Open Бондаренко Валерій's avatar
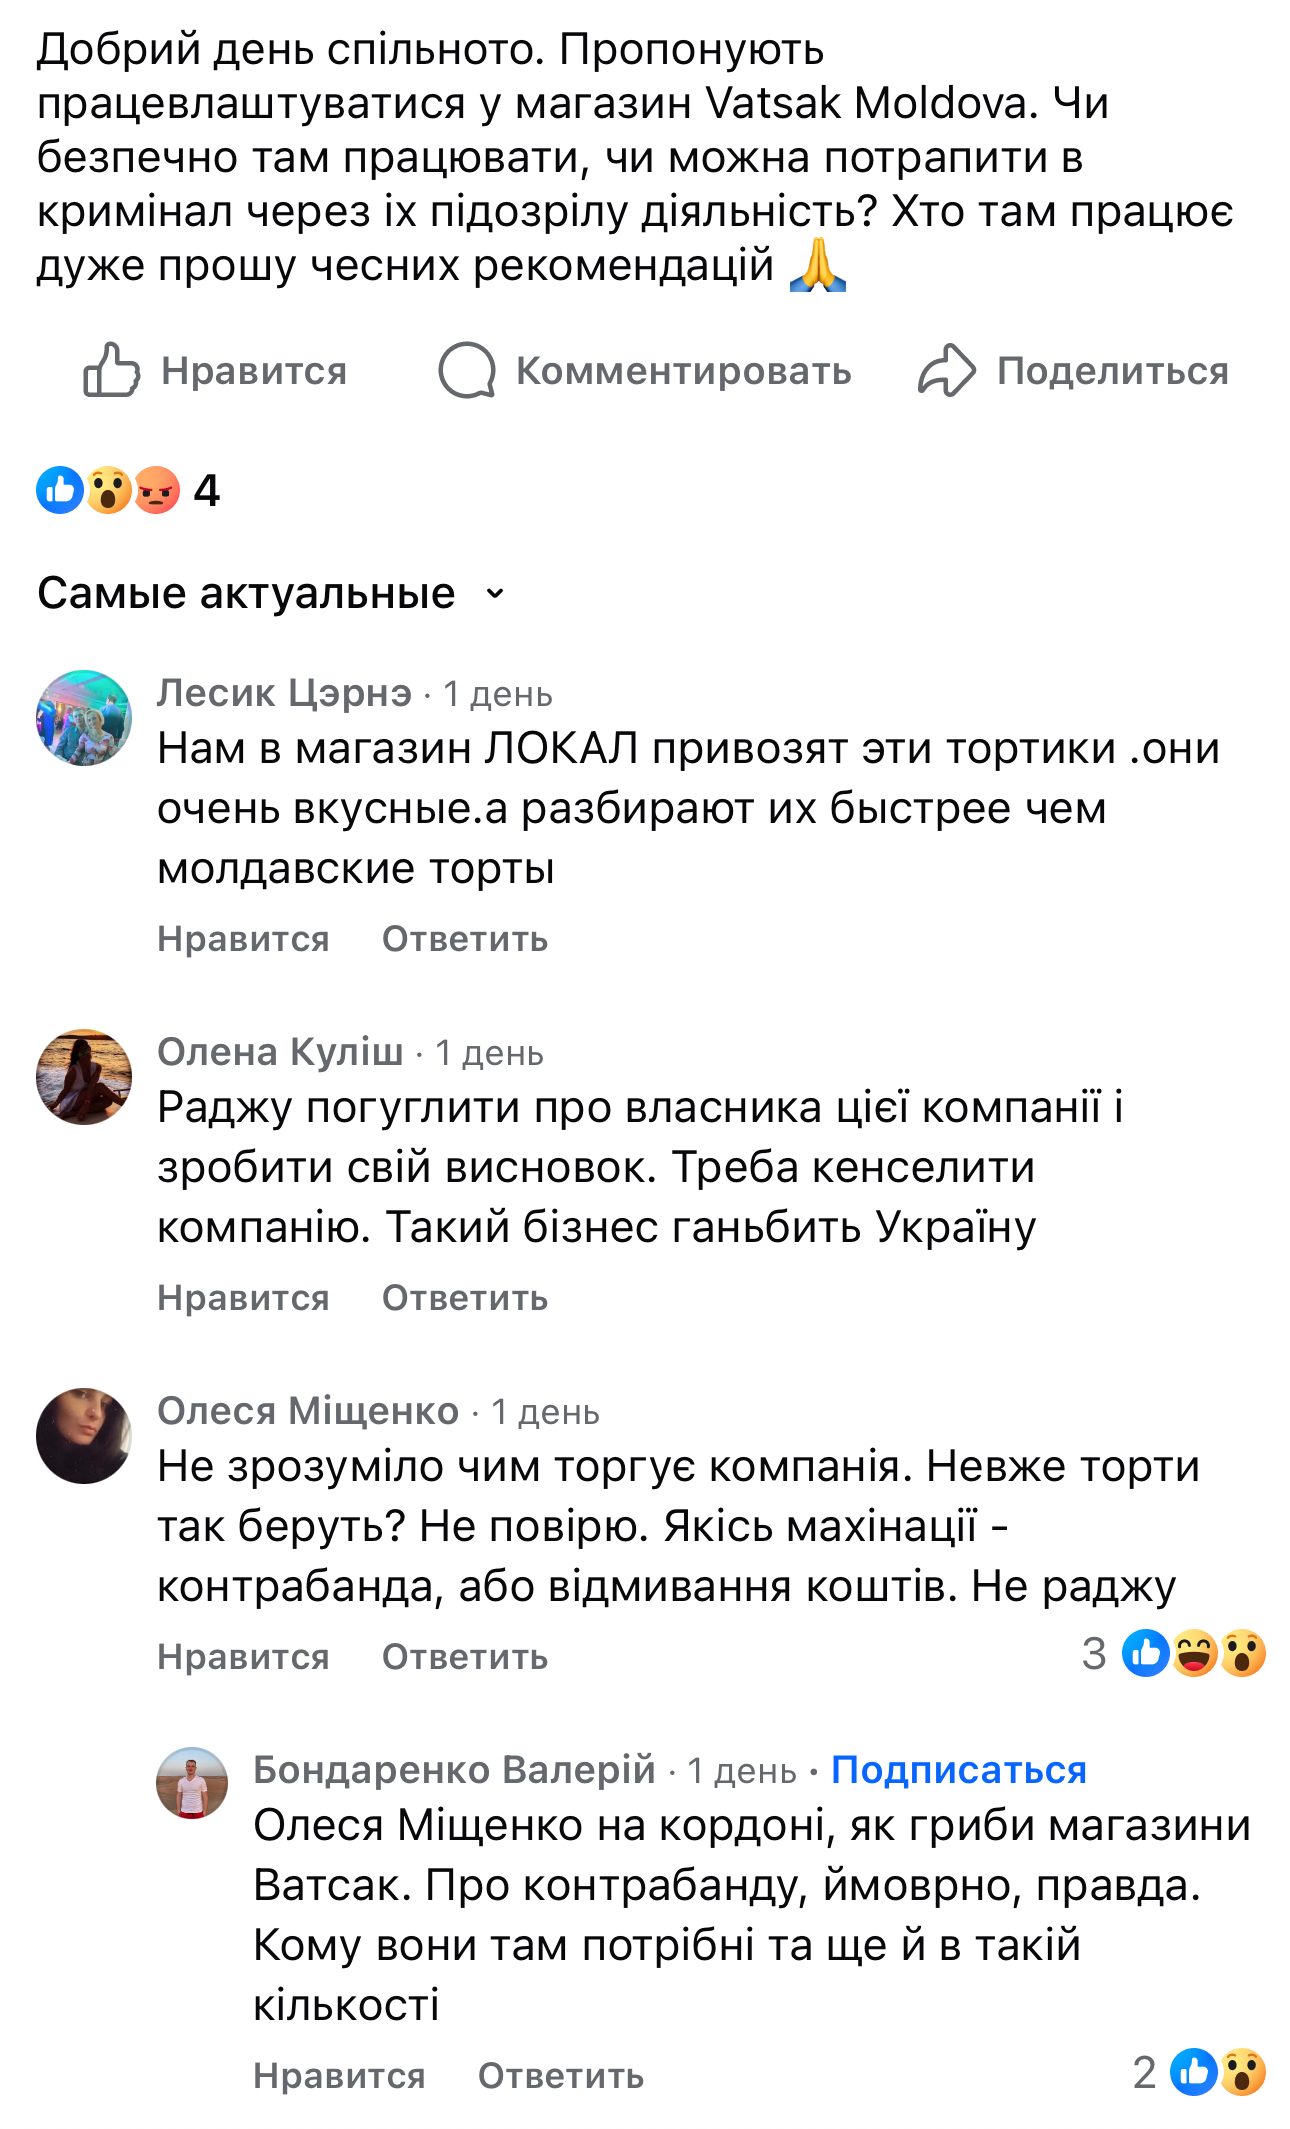This screenshot has height=2129, width=1290. 192,1783
